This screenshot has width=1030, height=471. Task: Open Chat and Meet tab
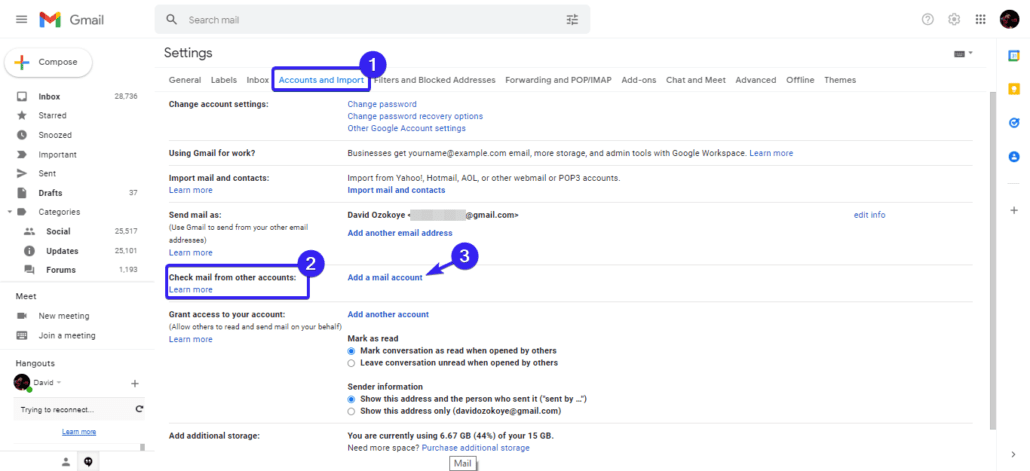(x=696, y=80)
